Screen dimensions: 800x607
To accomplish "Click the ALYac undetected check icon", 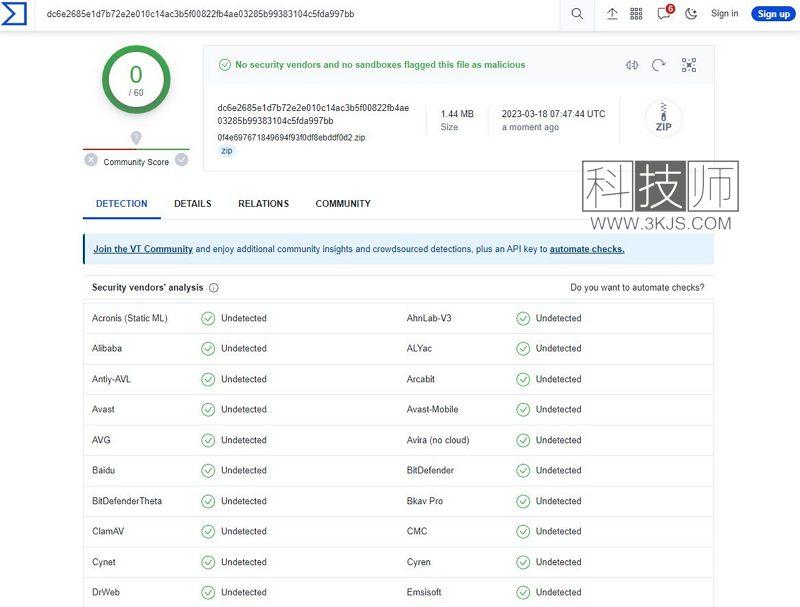I will click(523, 349).
